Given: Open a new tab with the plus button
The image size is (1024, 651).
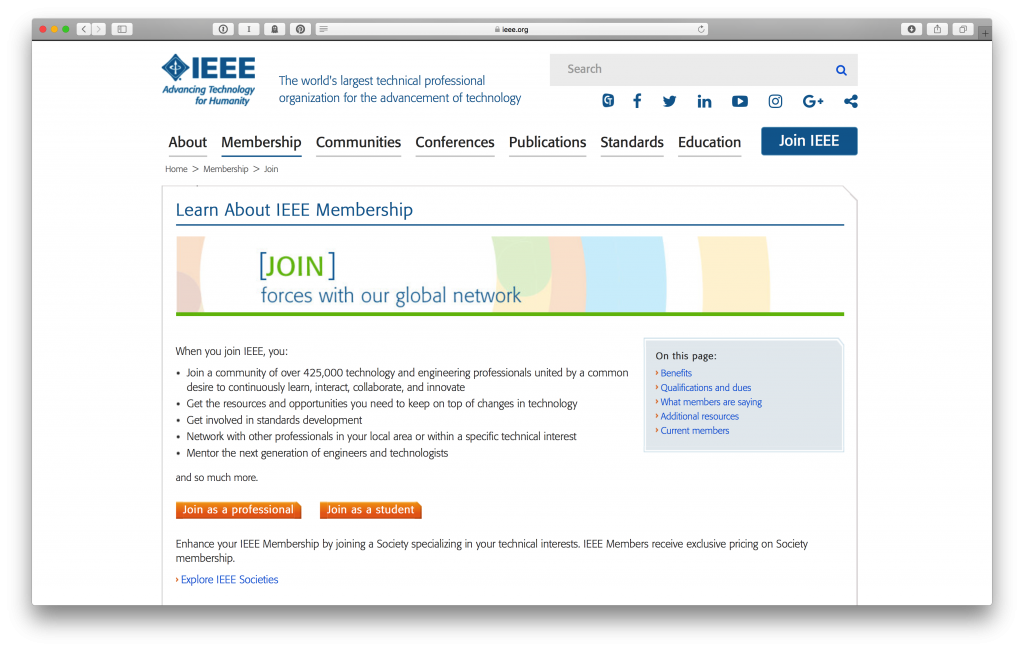Looking at the screenshot, I should 985,33.
